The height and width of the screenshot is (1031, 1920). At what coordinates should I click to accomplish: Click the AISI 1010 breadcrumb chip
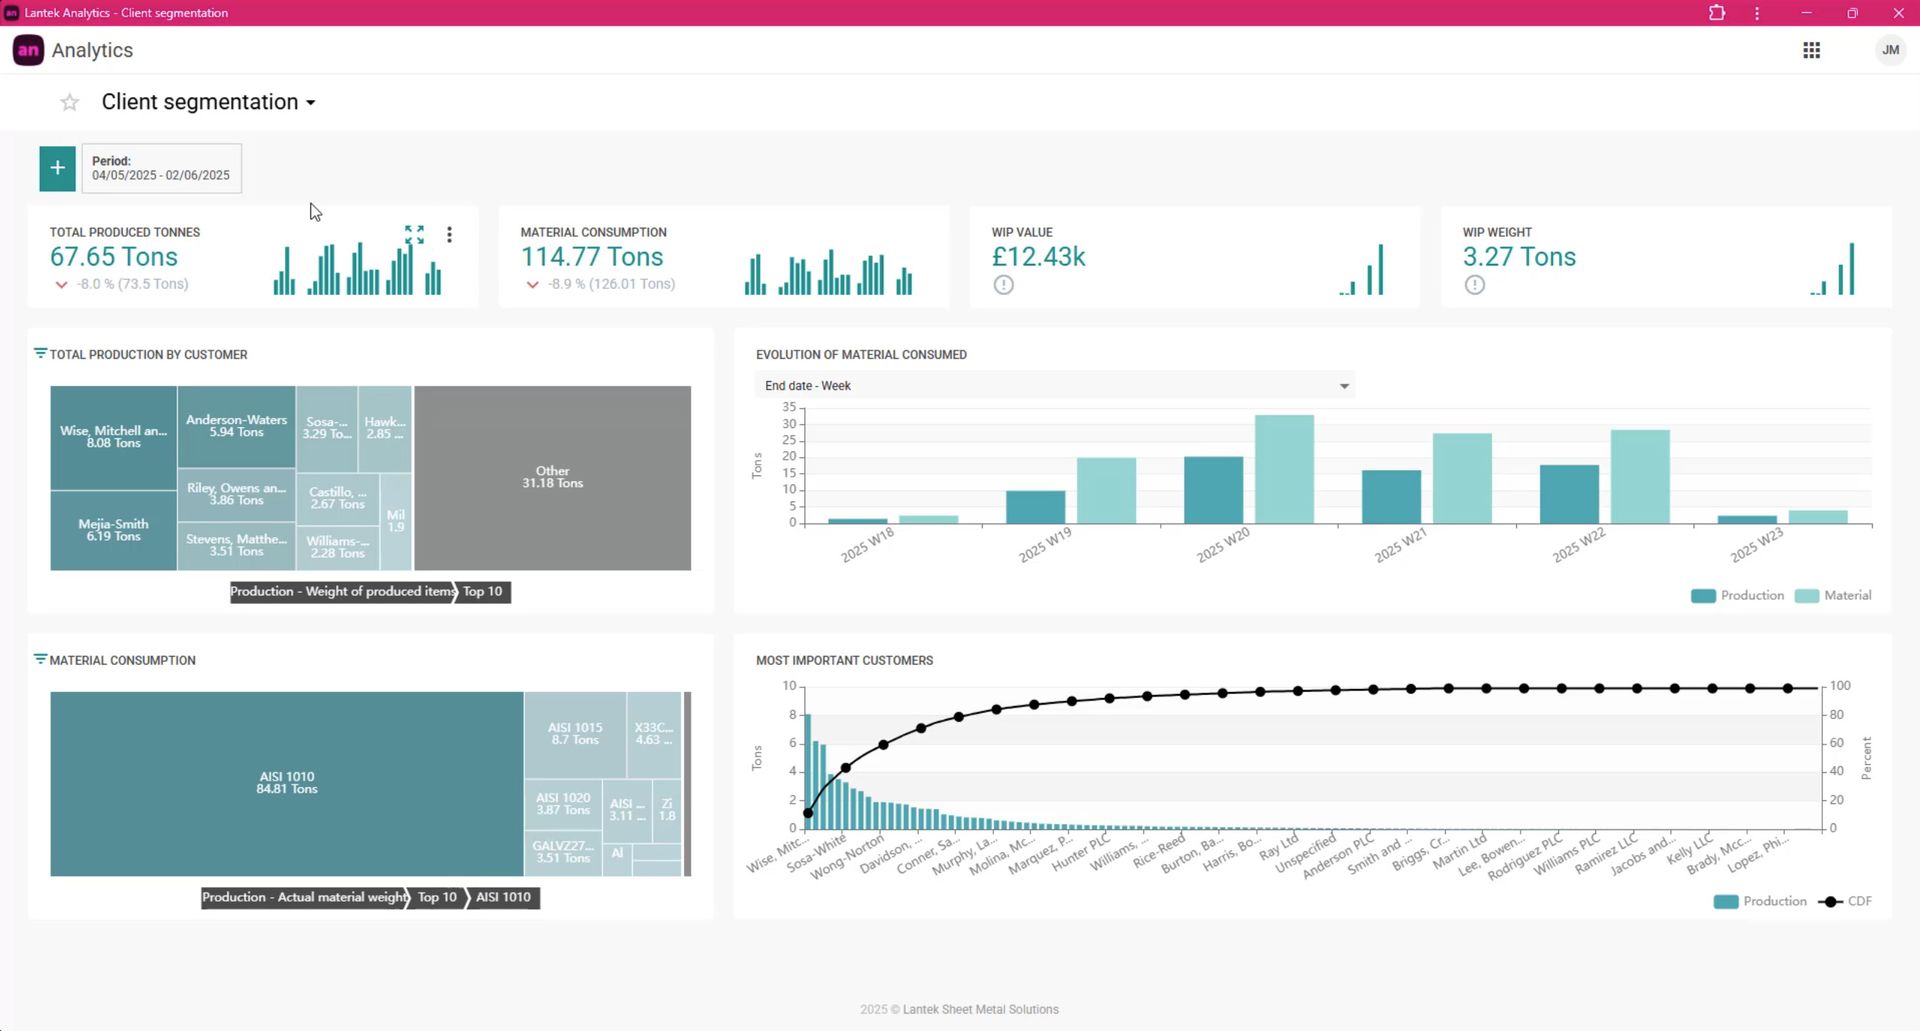click(505, 898)
